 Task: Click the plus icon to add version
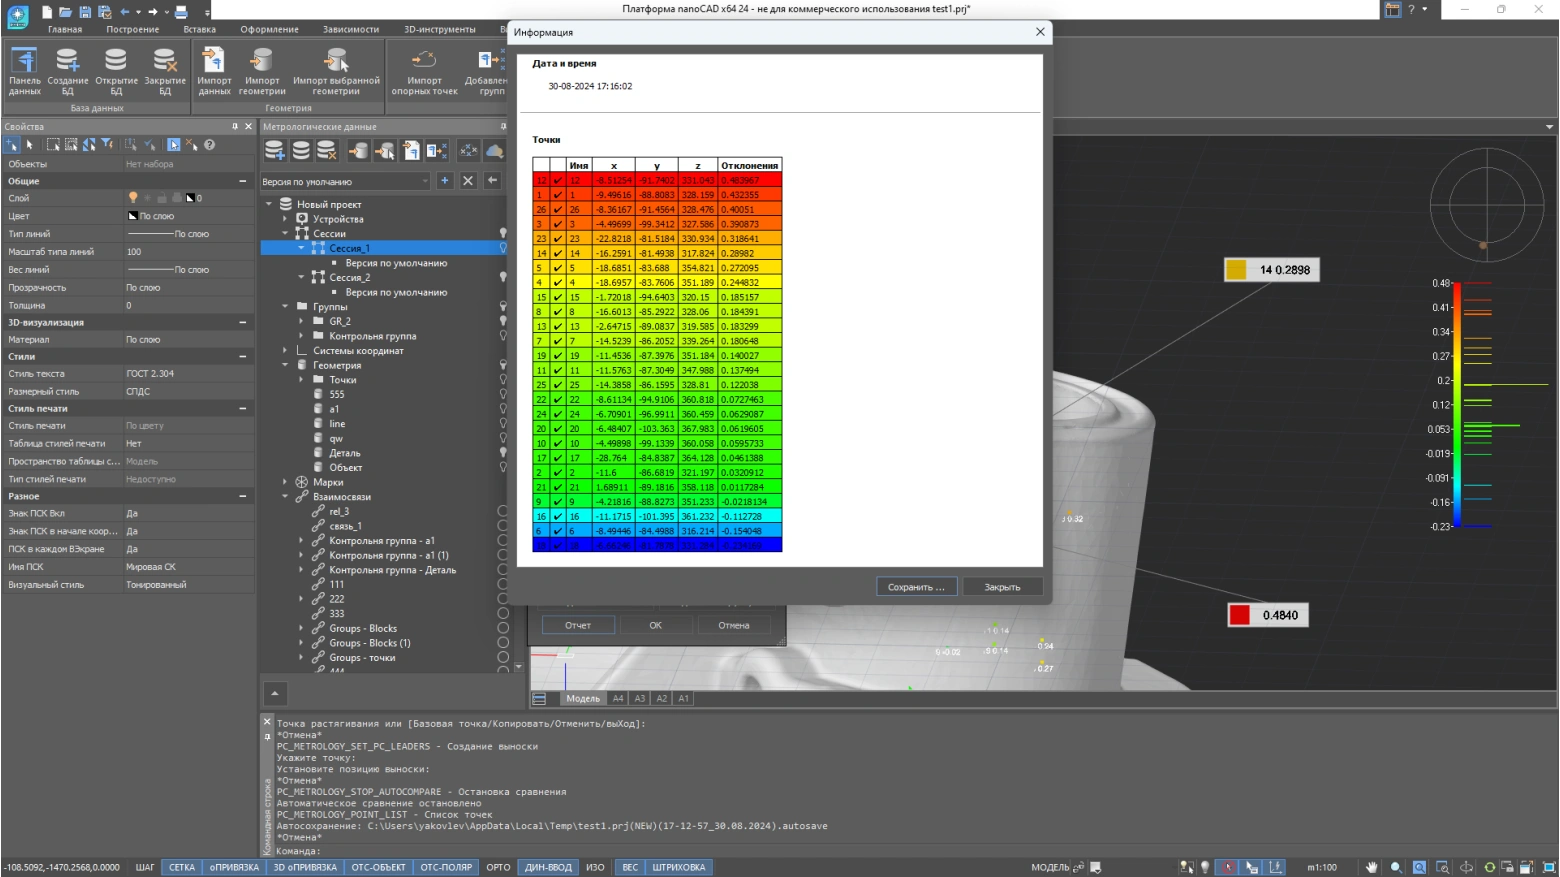(x=444, y=181)
